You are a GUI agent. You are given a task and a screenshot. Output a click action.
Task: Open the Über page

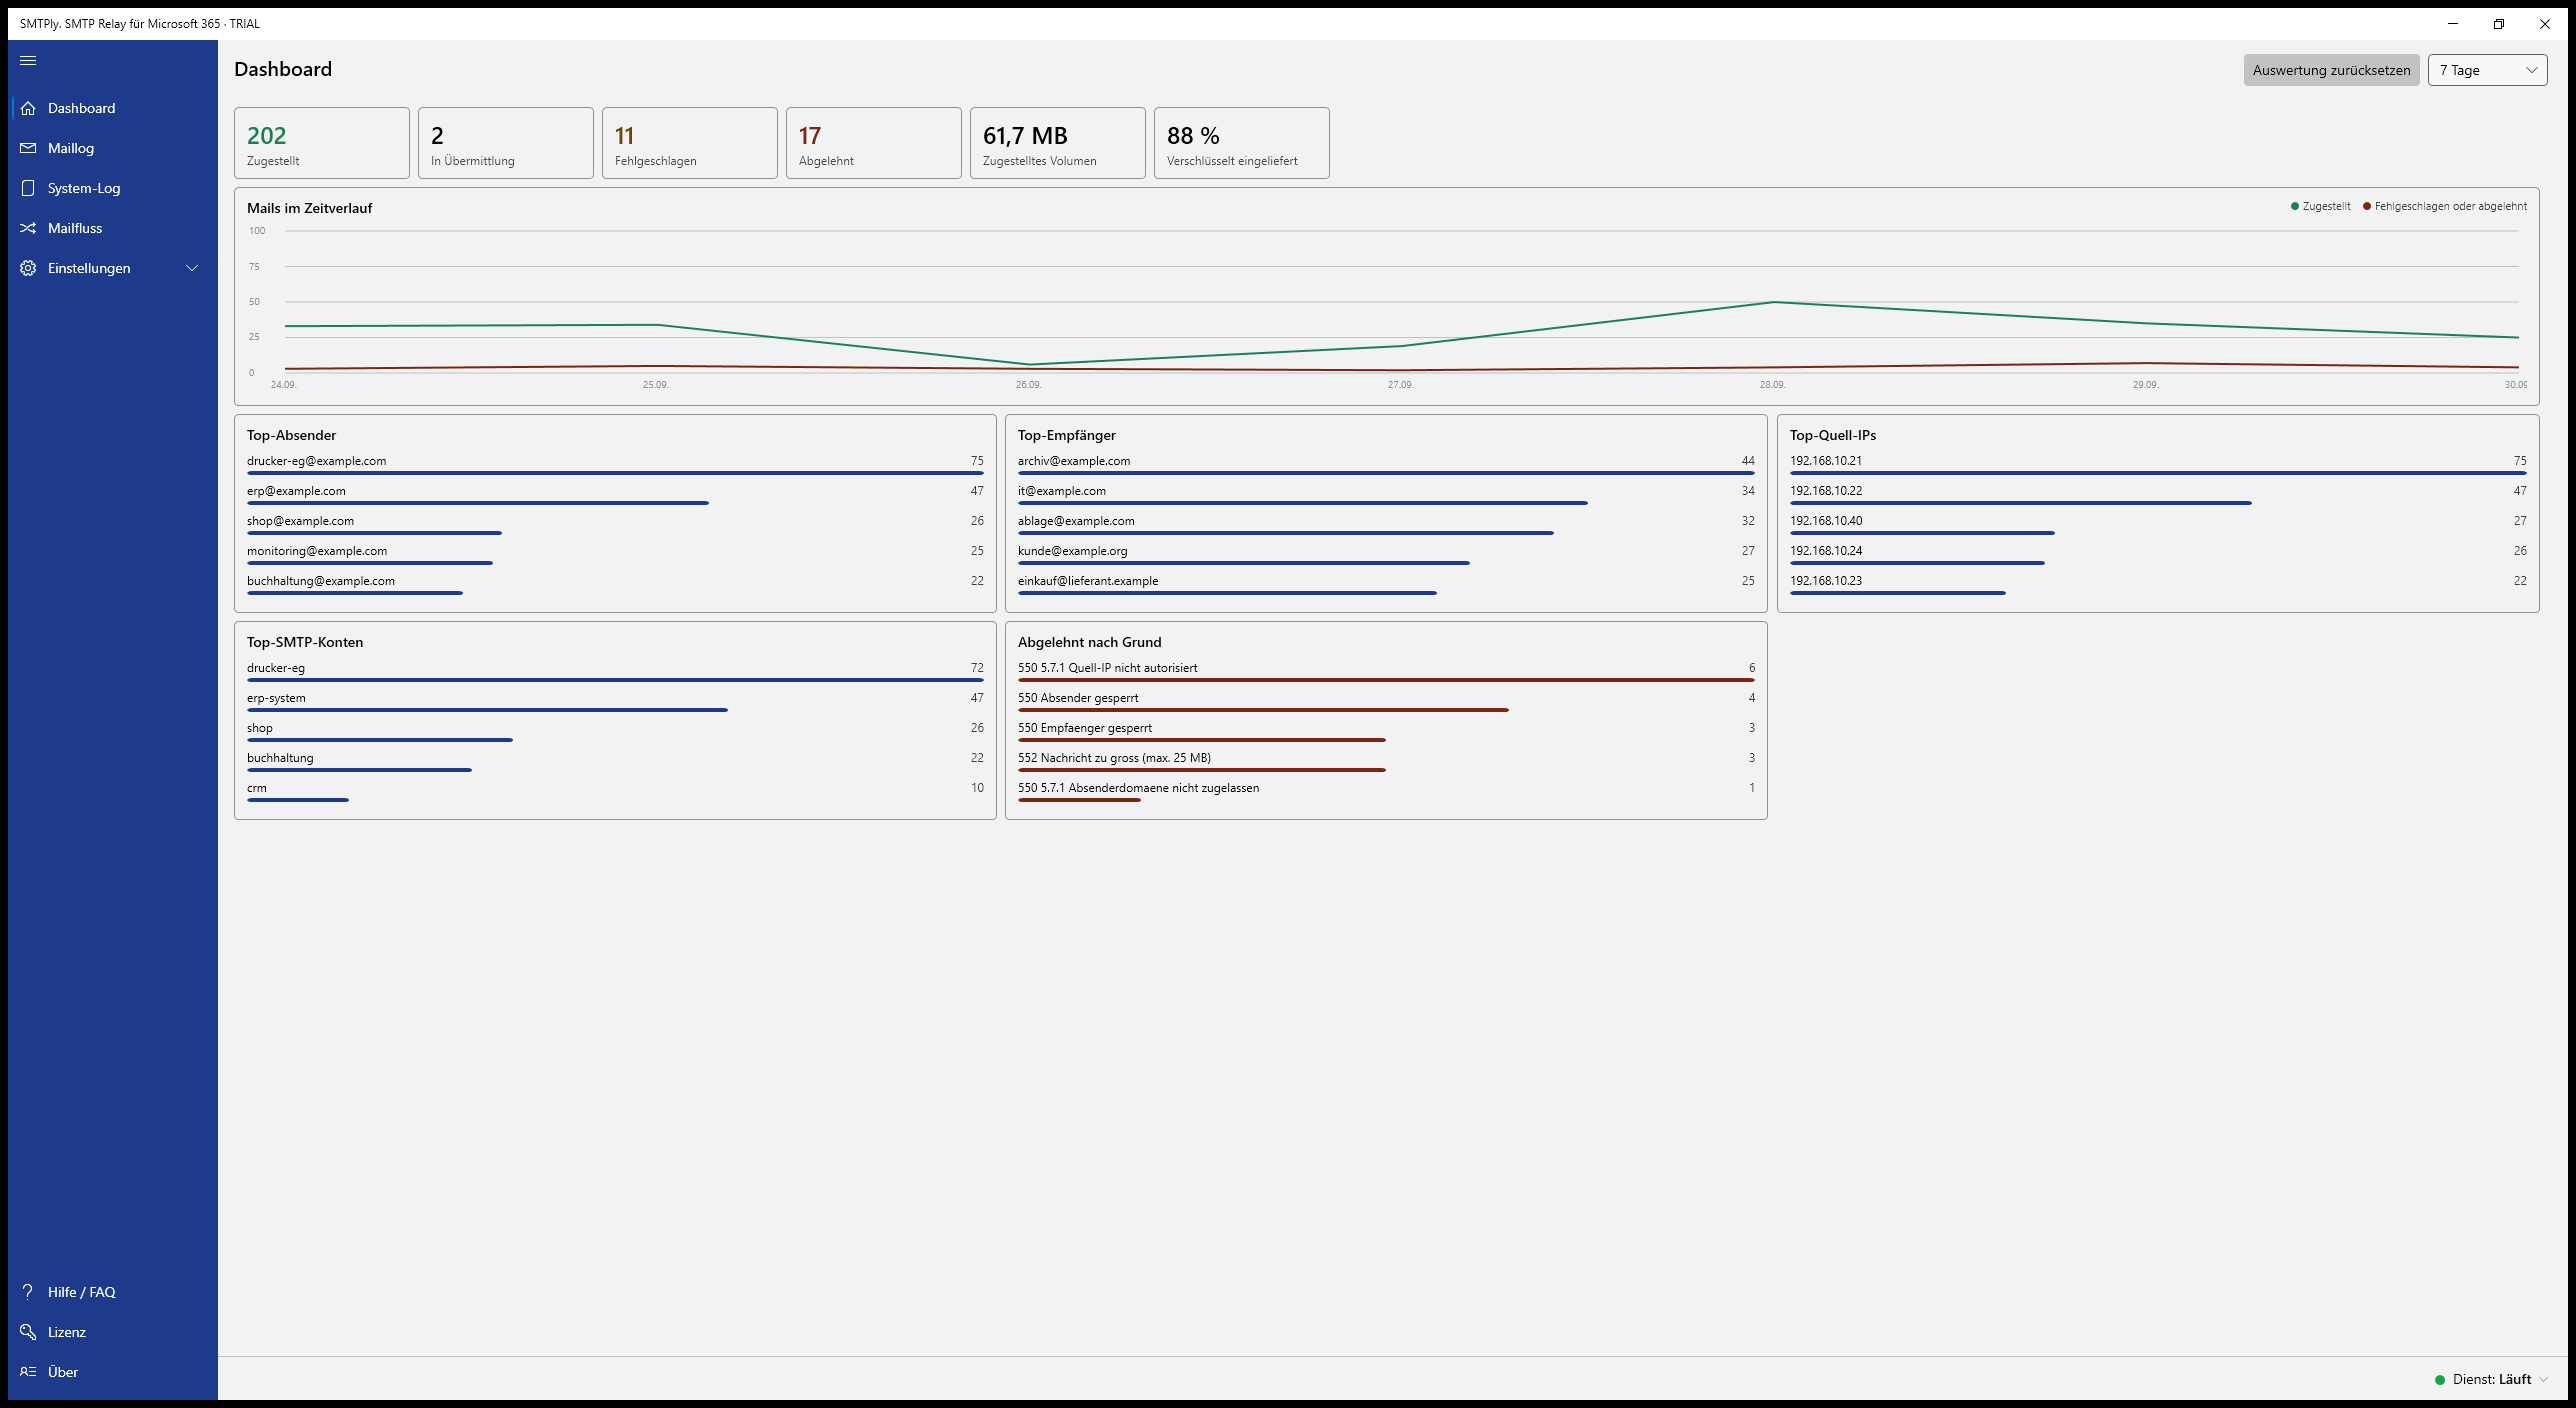pyautogui.click(x=113, y=1372)
